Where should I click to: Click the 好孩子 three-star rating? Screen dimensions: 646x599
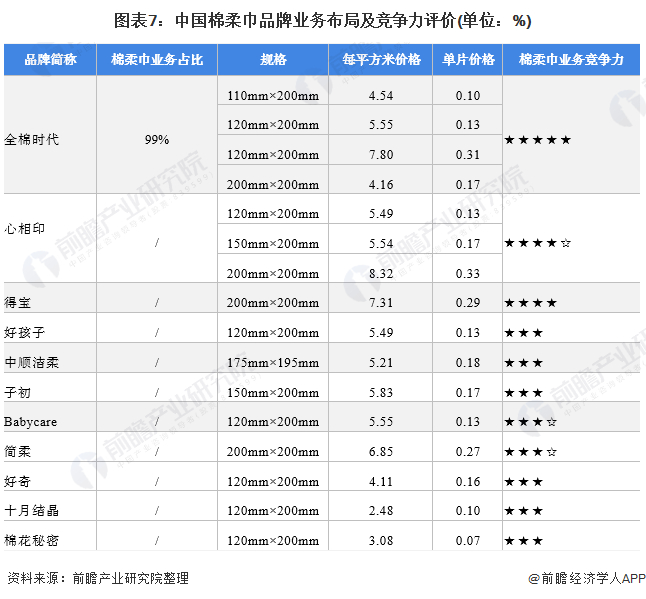pos(524,333)
